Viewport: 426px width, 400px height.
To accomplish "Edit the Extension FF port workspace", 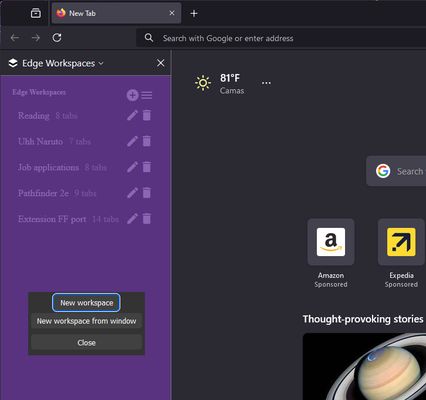I will click(132, 219).
